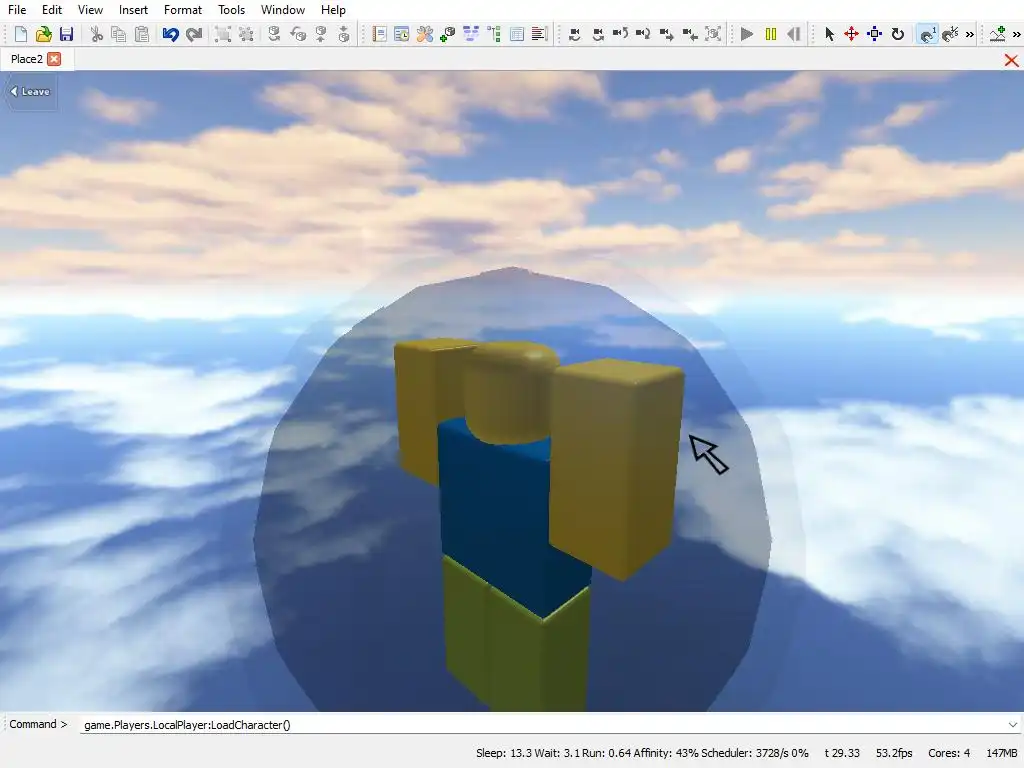
Task: Click the 'Cores: 4' status bar text
Action: tap(949, 753)
